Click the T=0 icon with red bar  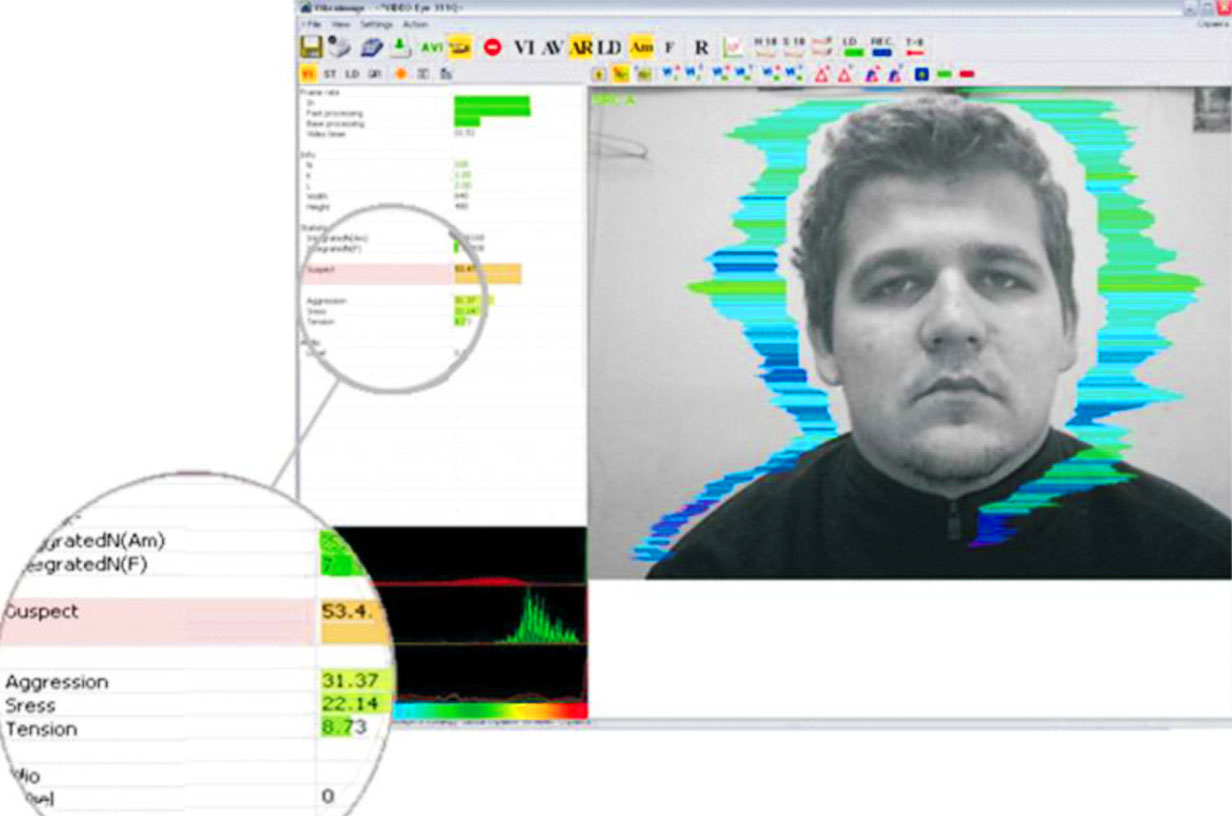pyautogui.click(x=914, y=46)
